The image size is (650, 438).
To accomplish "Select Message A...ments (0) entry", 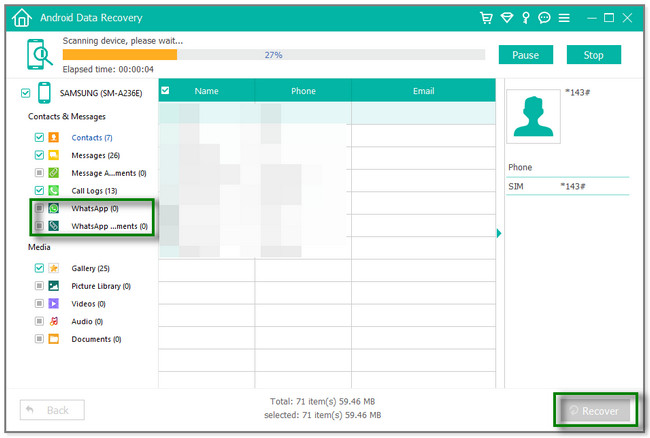I will 109,173.
